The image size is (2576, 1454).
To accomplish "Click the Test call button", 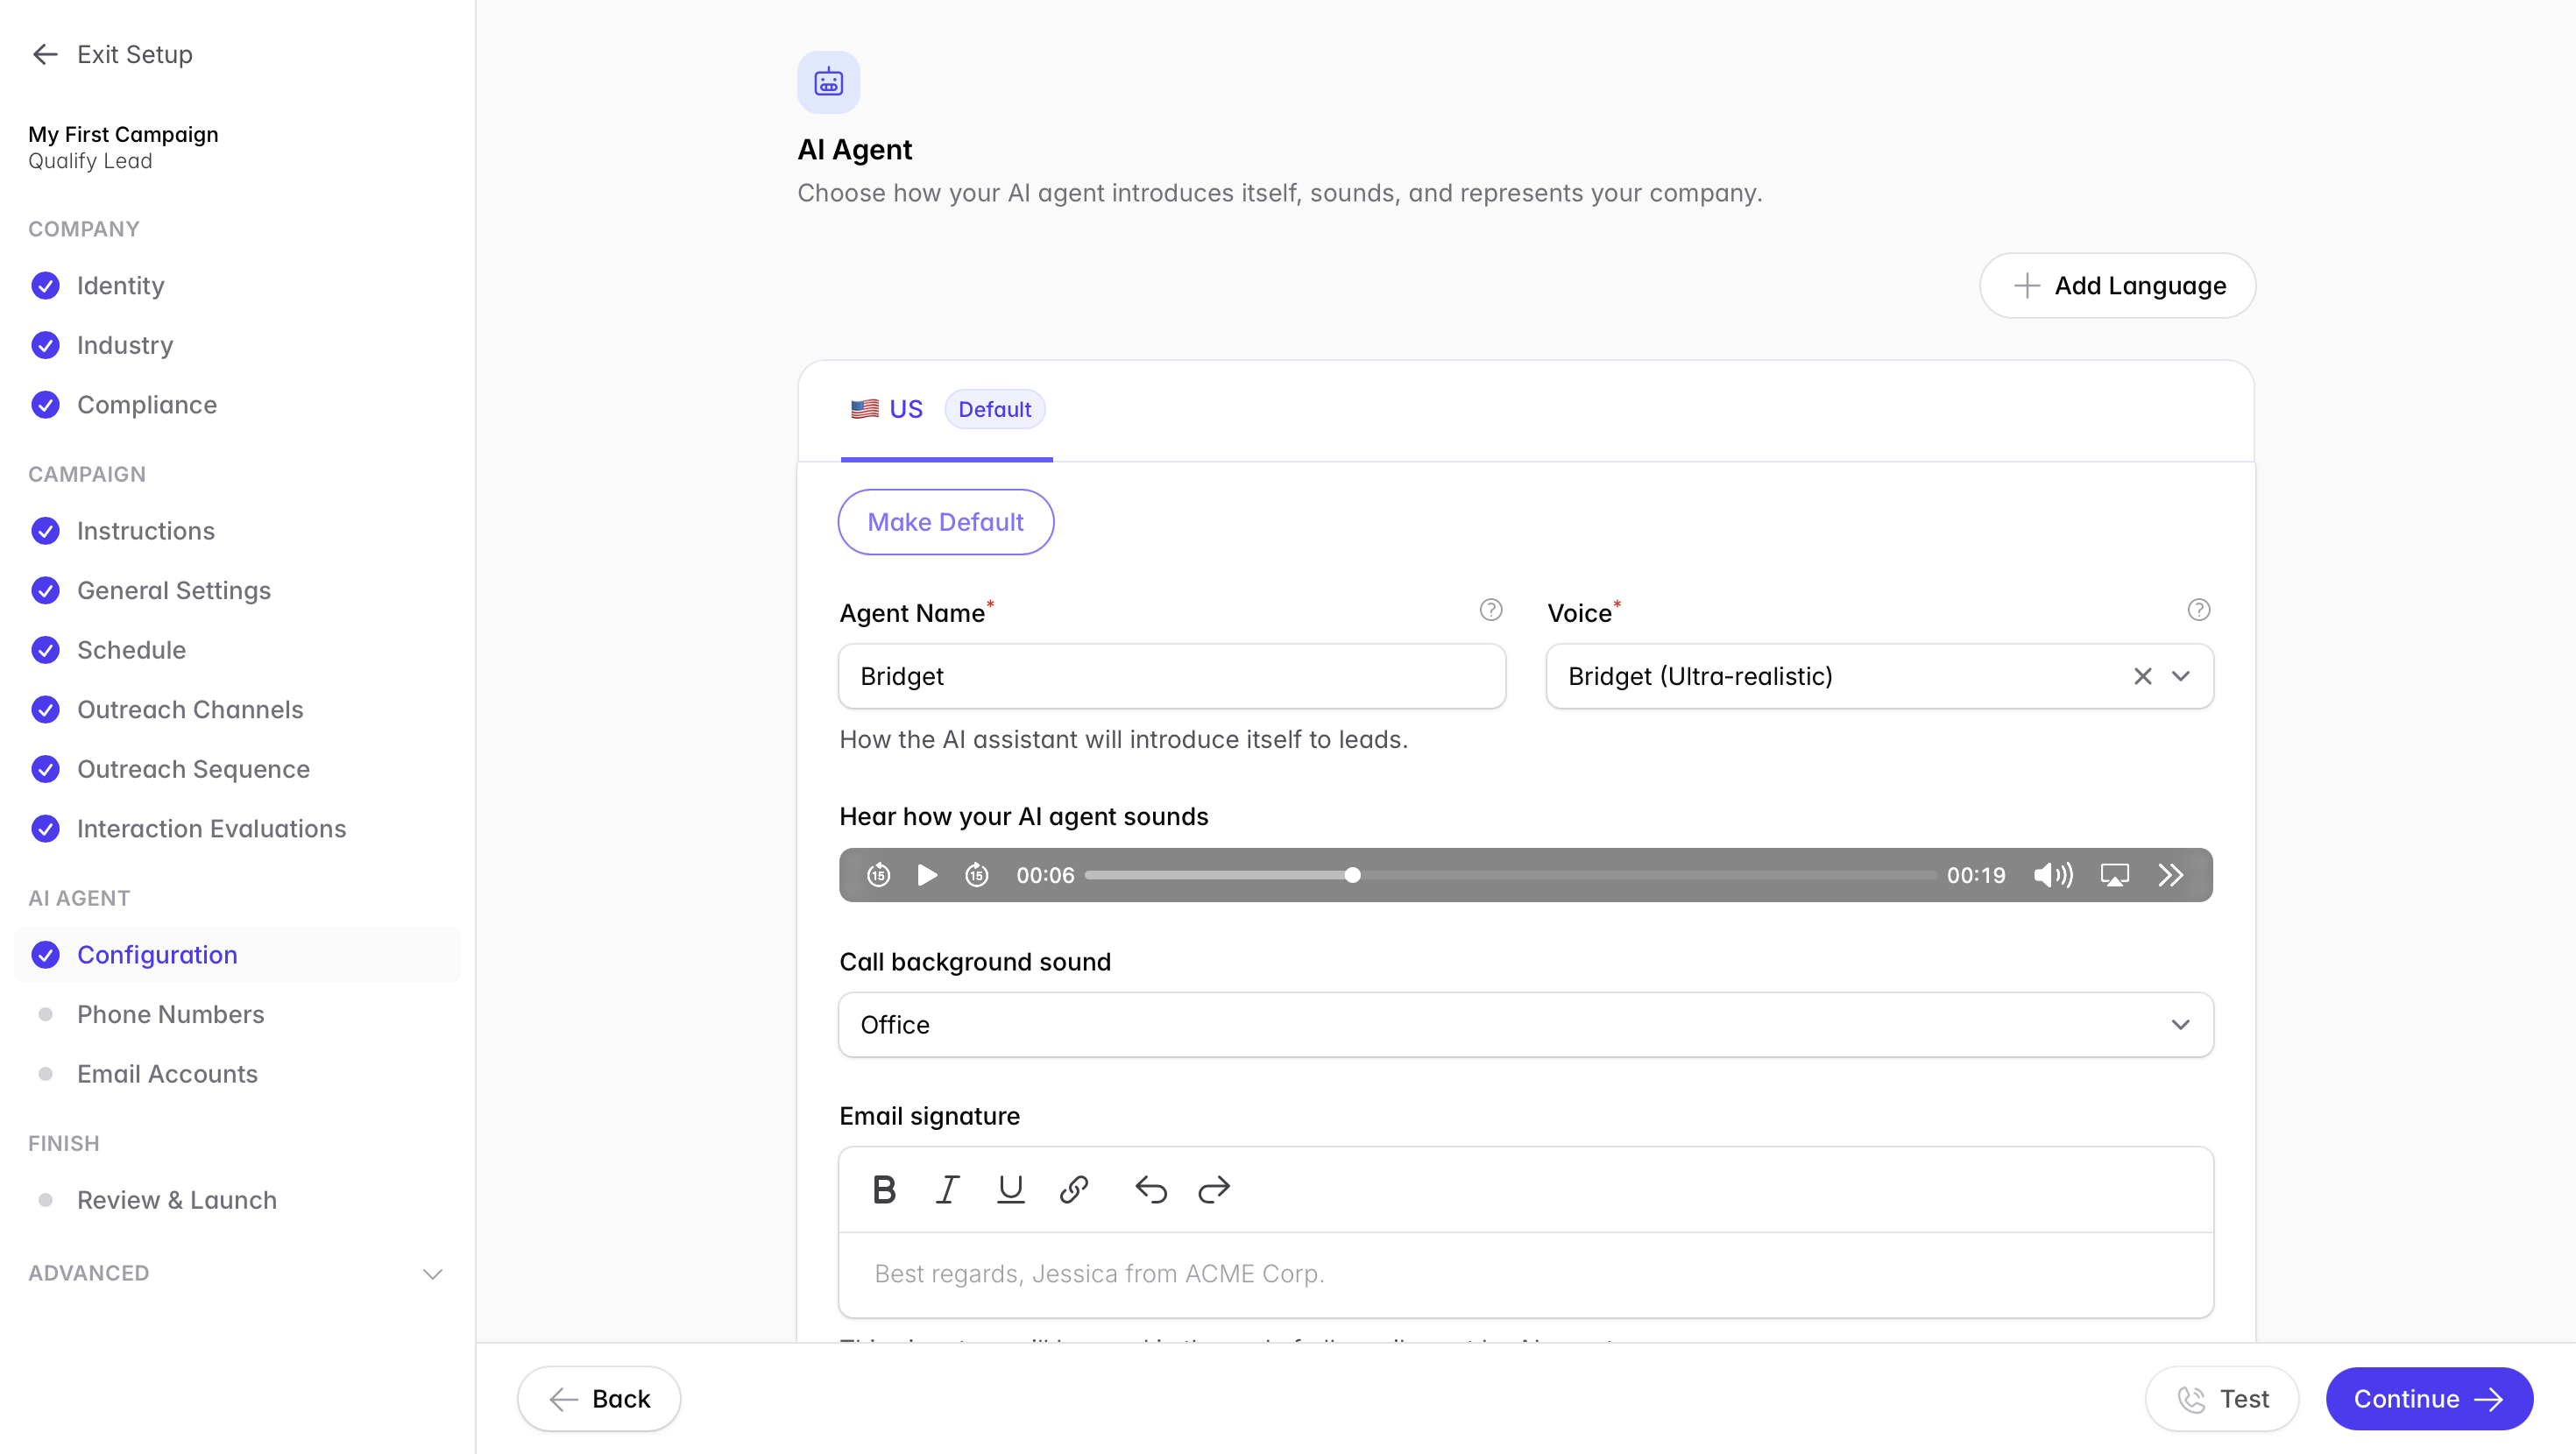I will pos(2222,1399).
